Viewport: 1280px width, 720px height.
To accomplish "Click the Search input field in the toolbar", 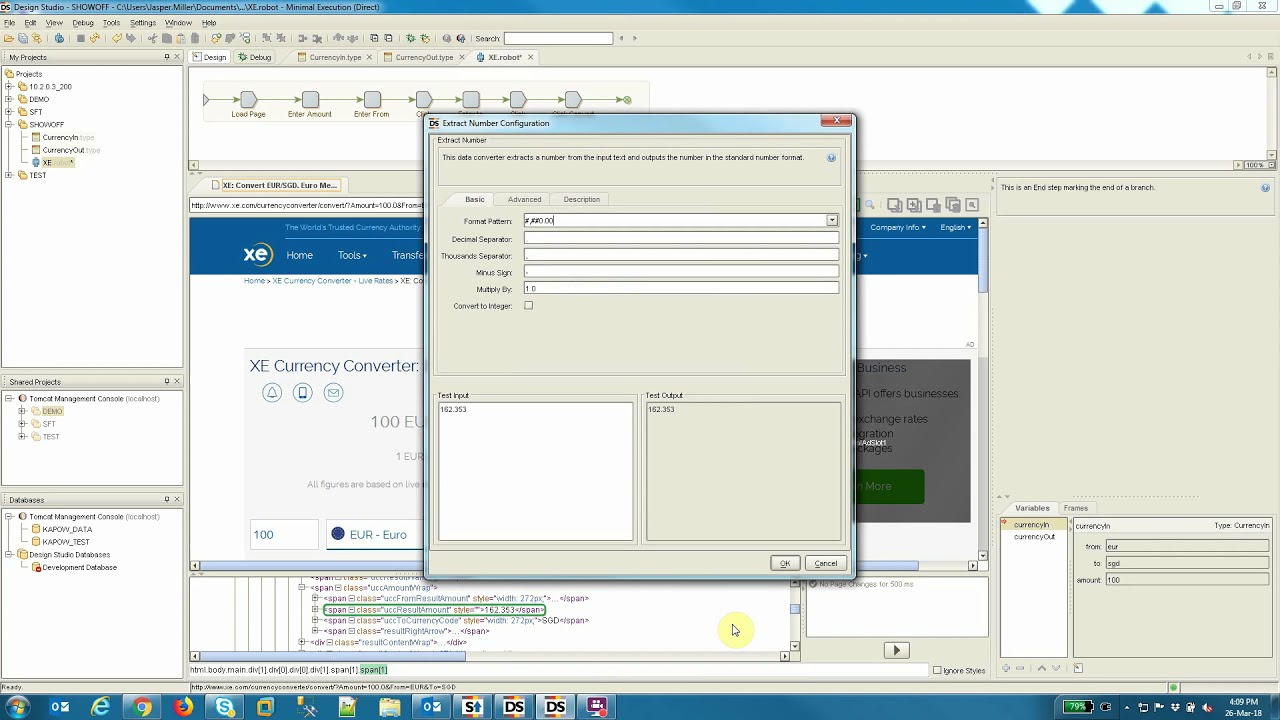I will pos(558,38).
